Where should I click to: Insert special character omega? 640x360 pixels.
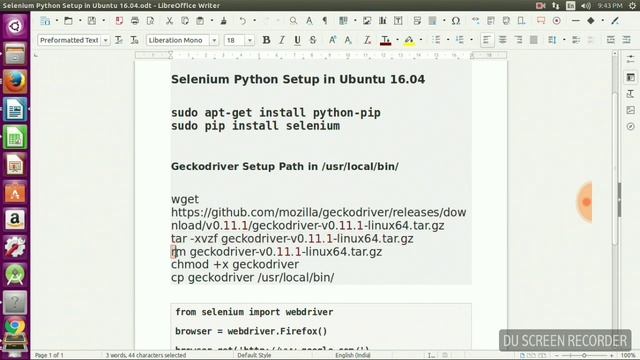(x=456, y=21)
